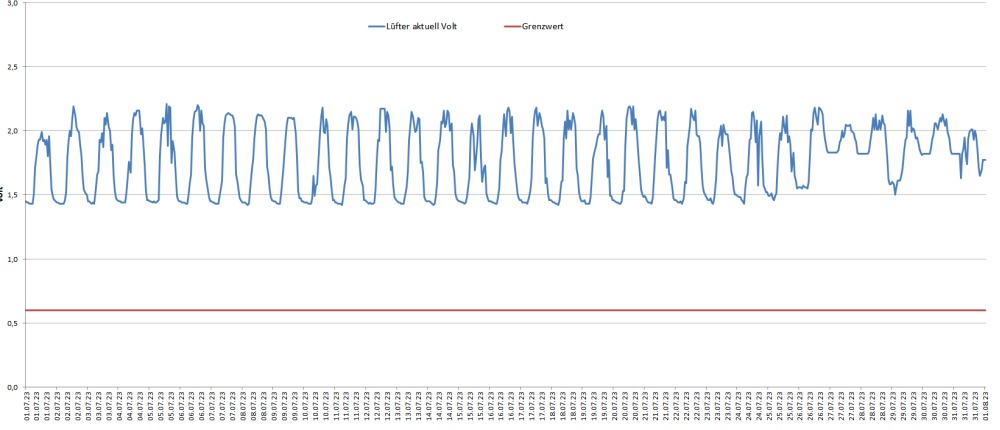Select the 'Grenzwert' legend text
Screen dimensions: 1000x430
[543, 27]
